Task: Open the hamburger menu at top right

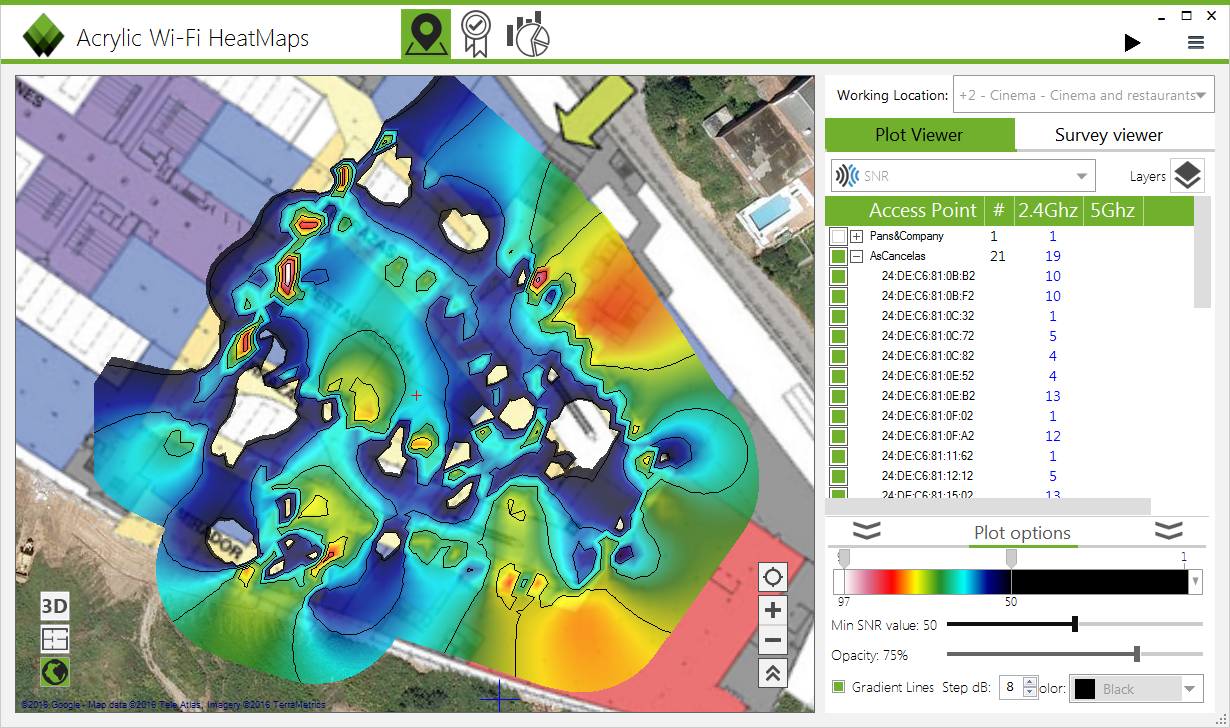Action: tap(1195, 42)
